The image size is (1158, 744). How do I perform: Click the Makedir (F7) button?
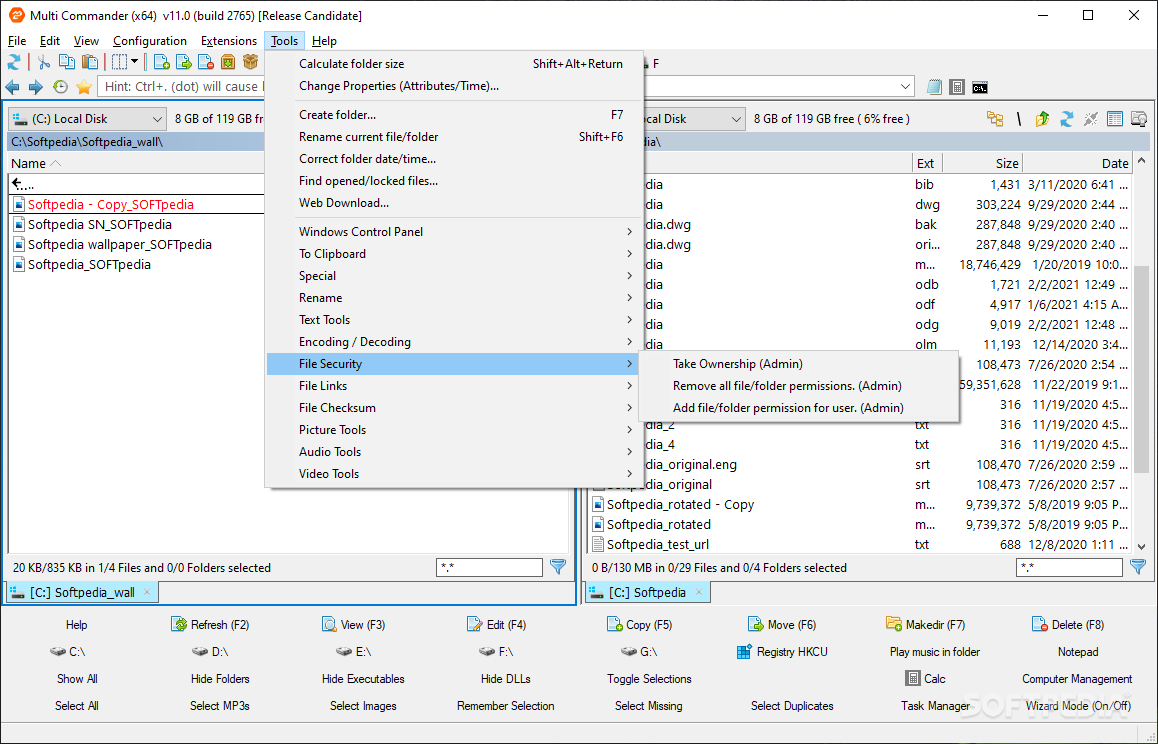click(x=925, y=624)
